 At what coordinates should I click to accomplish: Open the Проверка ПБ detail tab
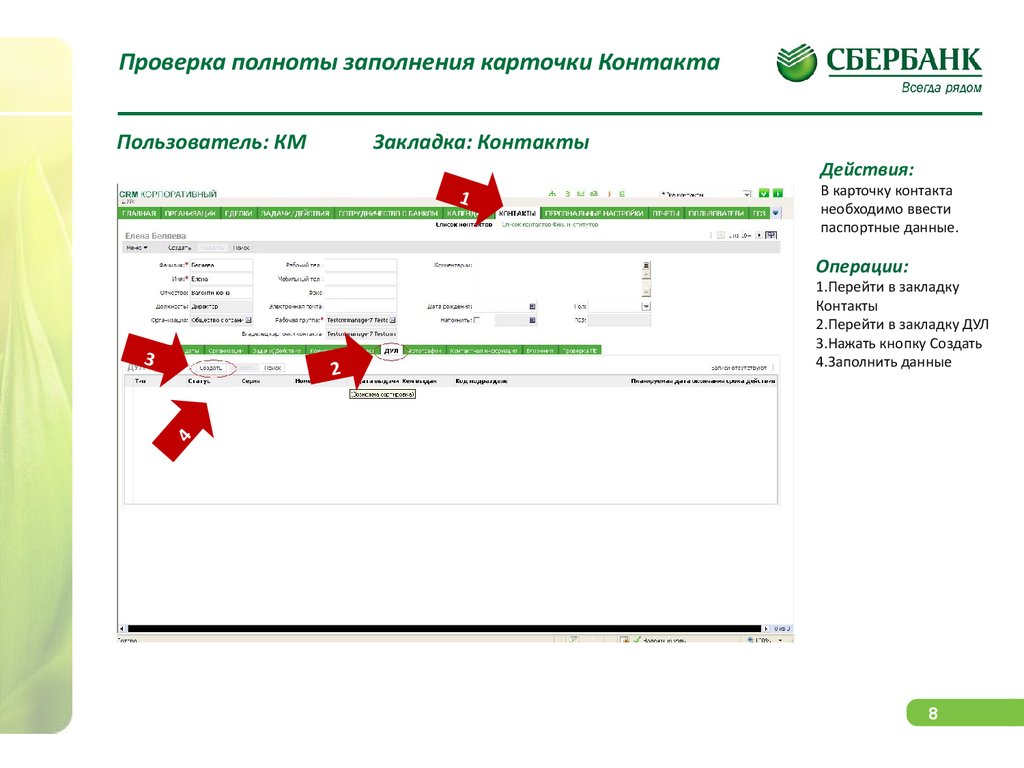[579, 351]
